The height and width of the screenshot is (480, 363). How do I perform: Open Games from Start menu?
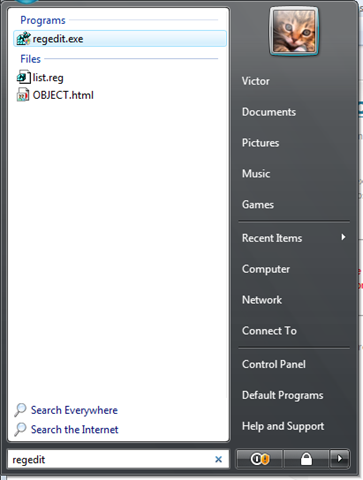pyautogui.click(x=258, y=204)
